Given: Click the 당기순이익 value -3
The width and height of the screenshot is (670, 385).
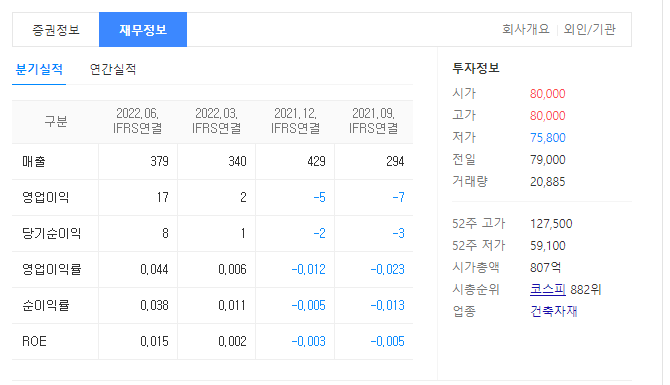Looking at the screenshot, I should (x=398, y=233).
